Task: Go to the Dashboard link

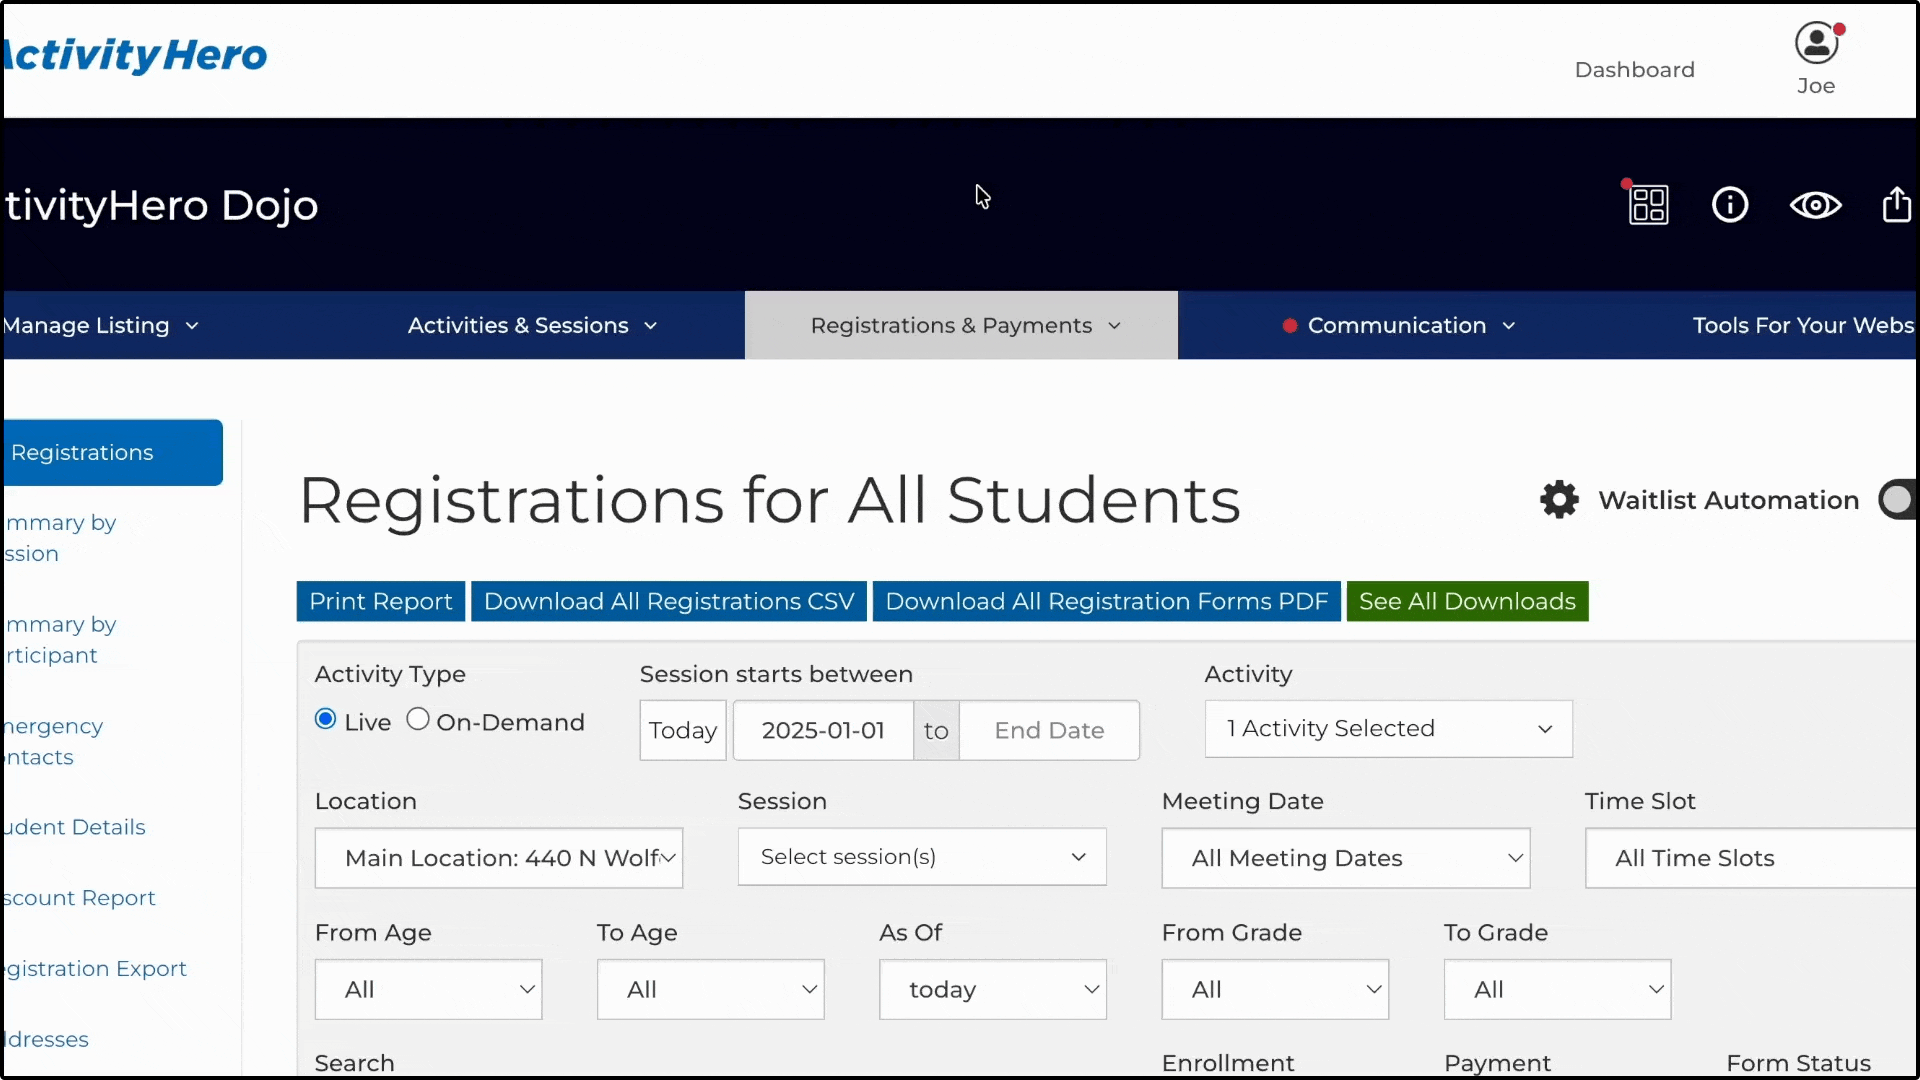Action: pos(1634,70)
